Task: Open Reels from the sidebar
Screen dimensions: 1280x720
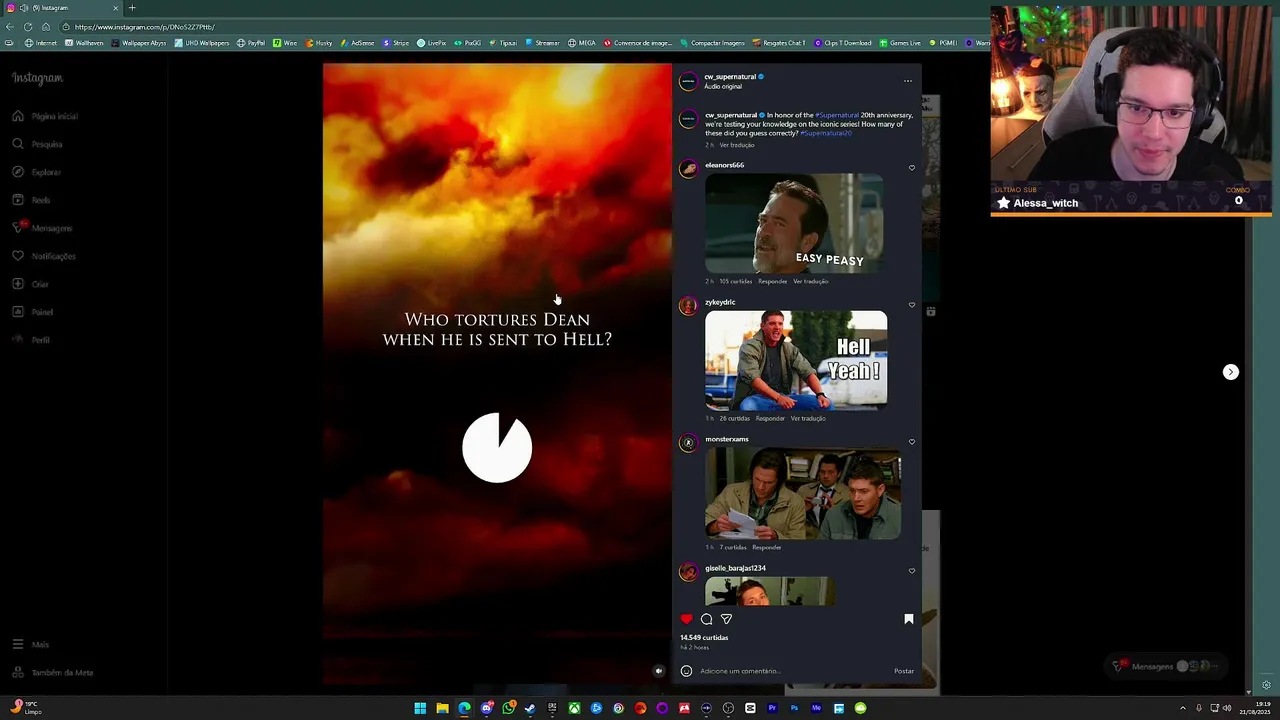Action: click(x=32, y=200)
